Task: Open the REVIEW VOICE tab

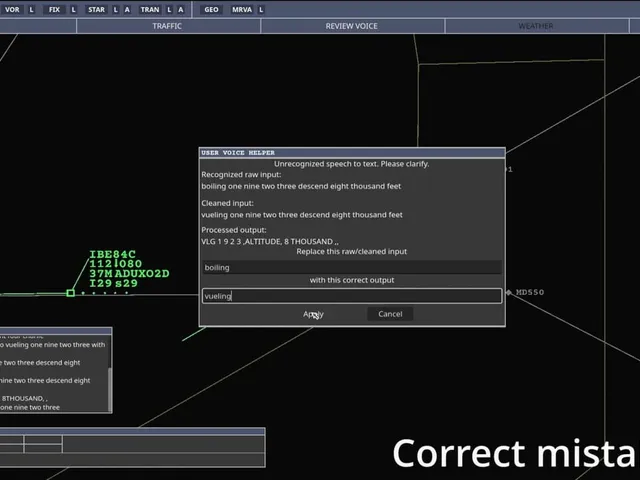Action: [x=352, y=26]
